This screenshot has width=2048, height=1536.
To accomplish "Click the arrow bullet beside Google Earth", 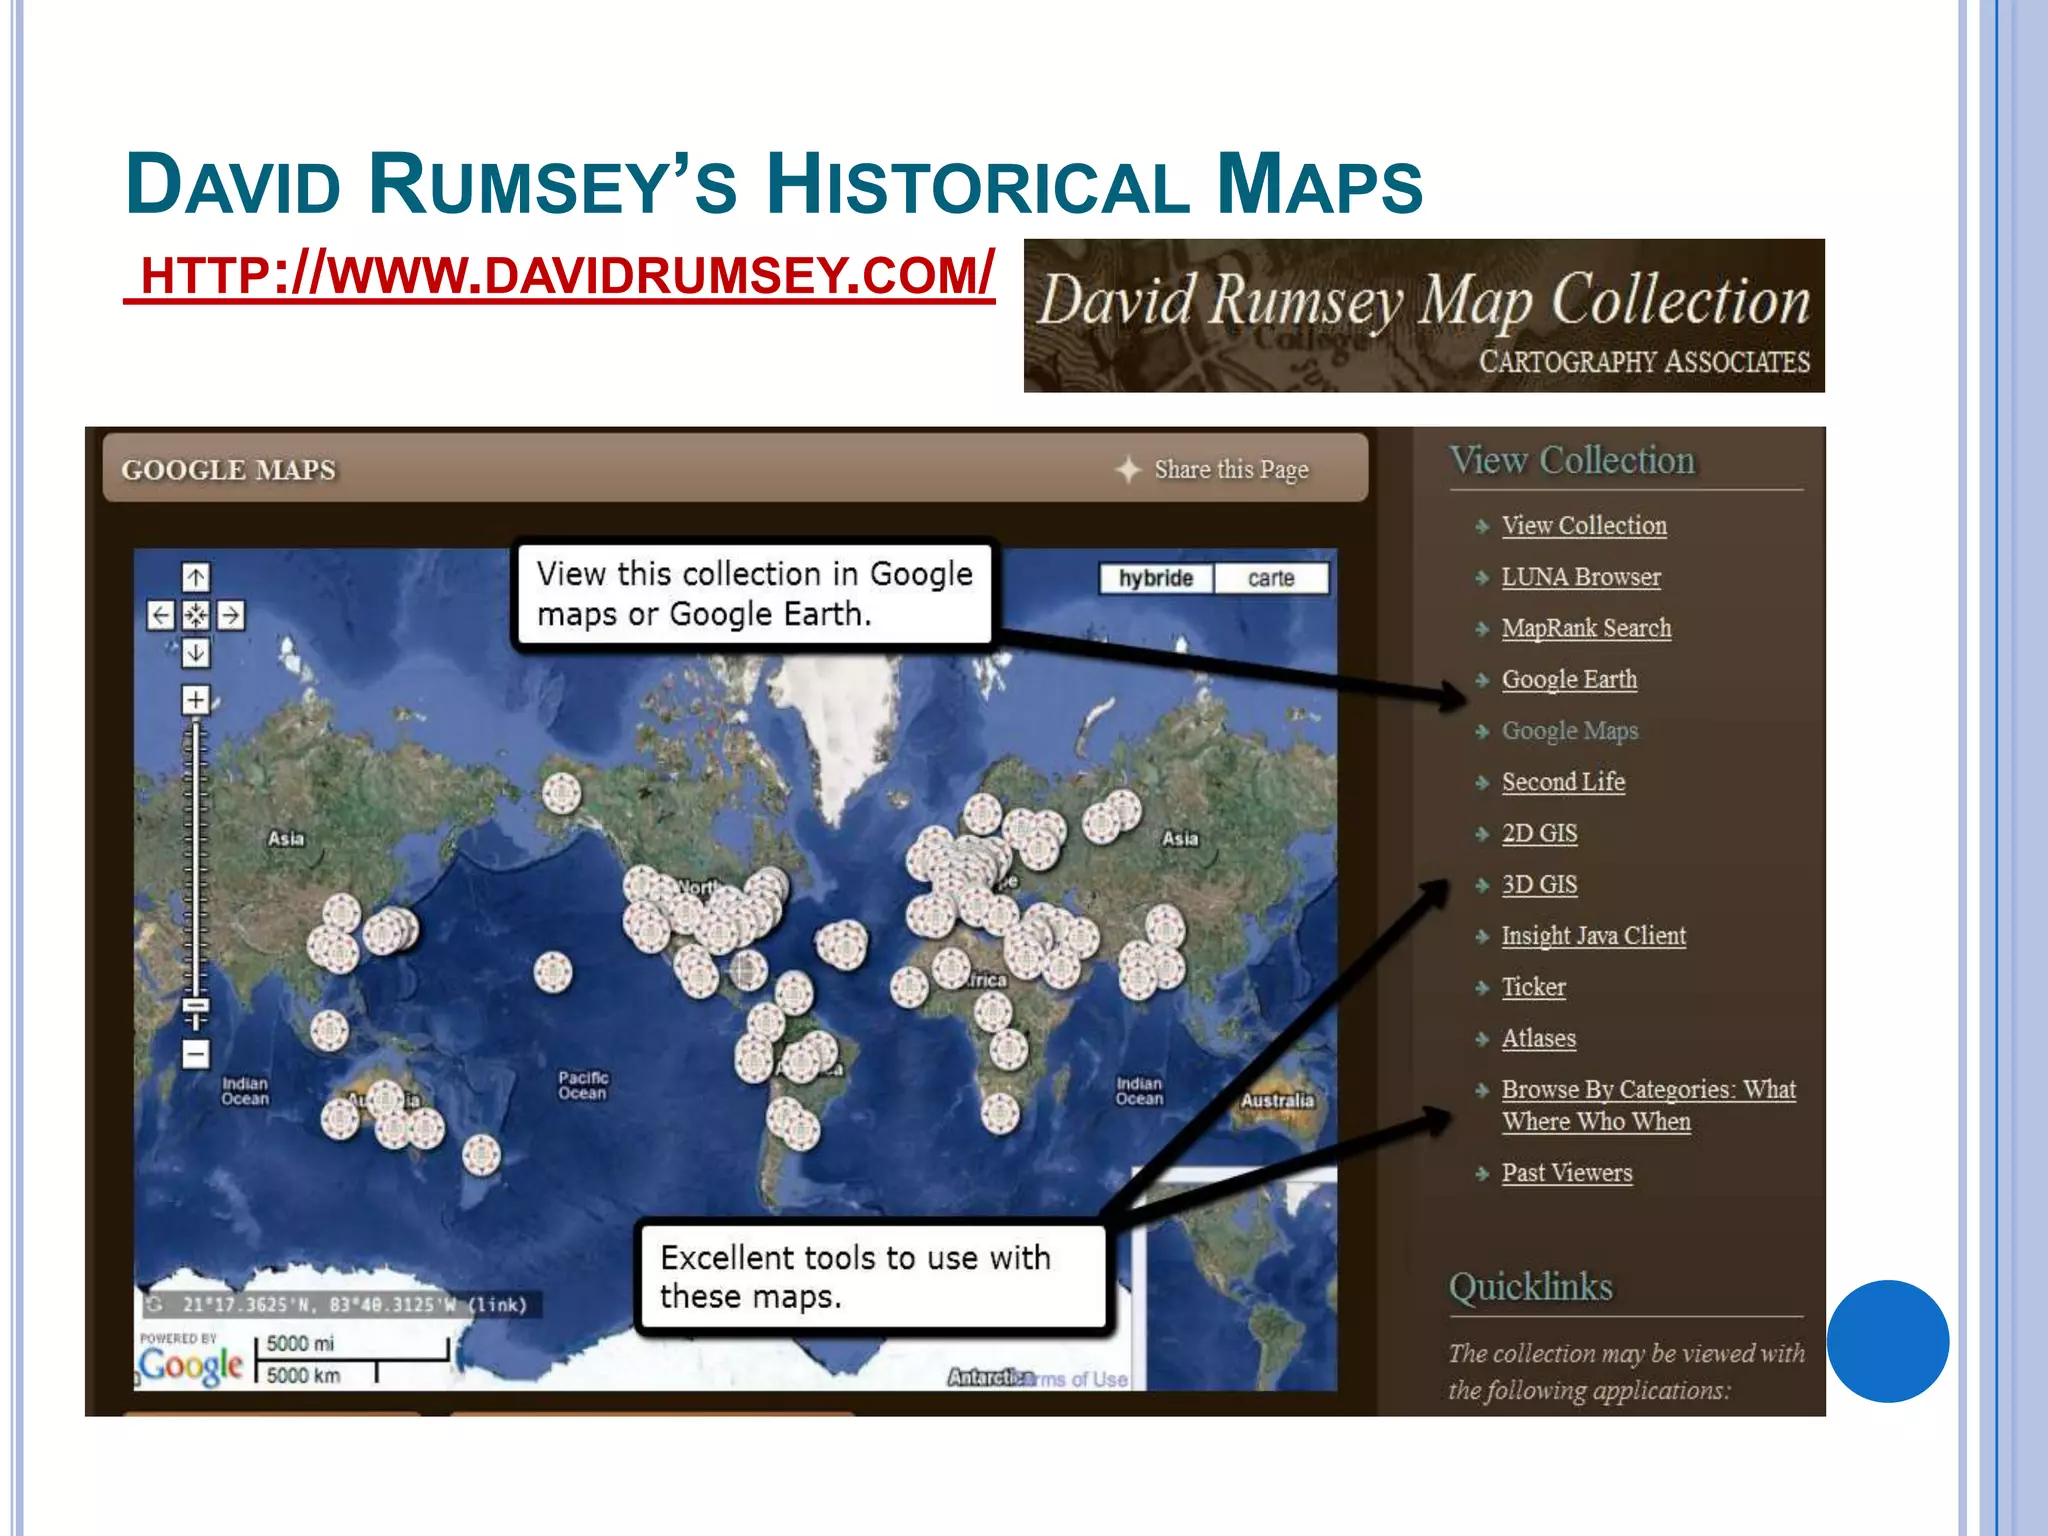I will (x=1482, y=680).
